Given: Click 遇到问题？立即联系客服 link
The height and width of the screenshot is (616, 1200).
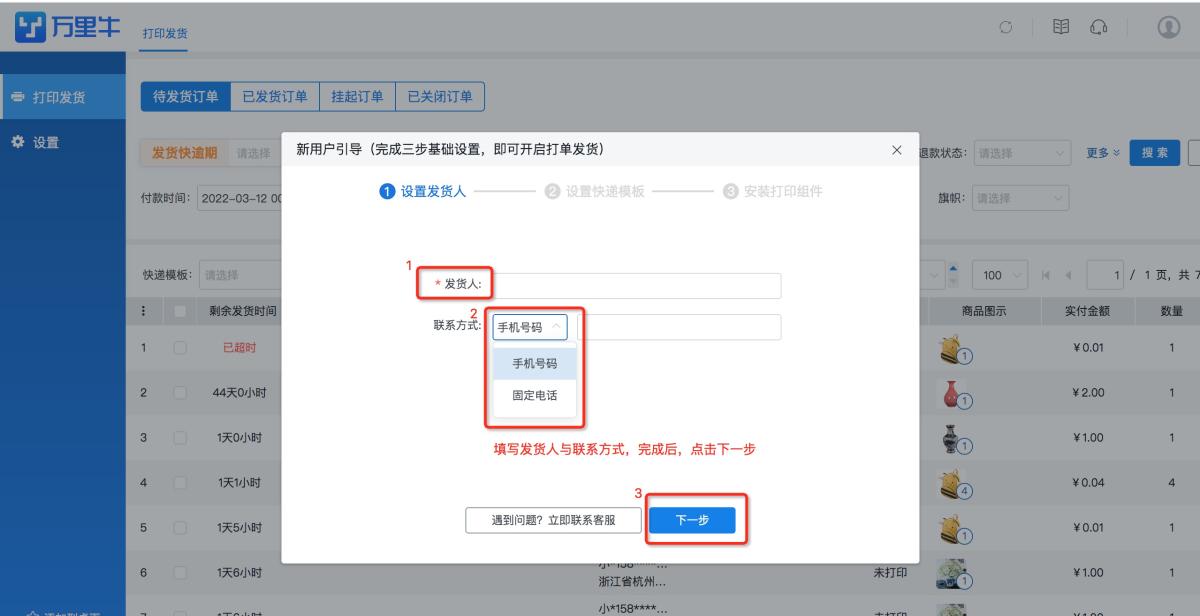Looking at the screenshot, I should pyautogui.click(x=553, y=519).
